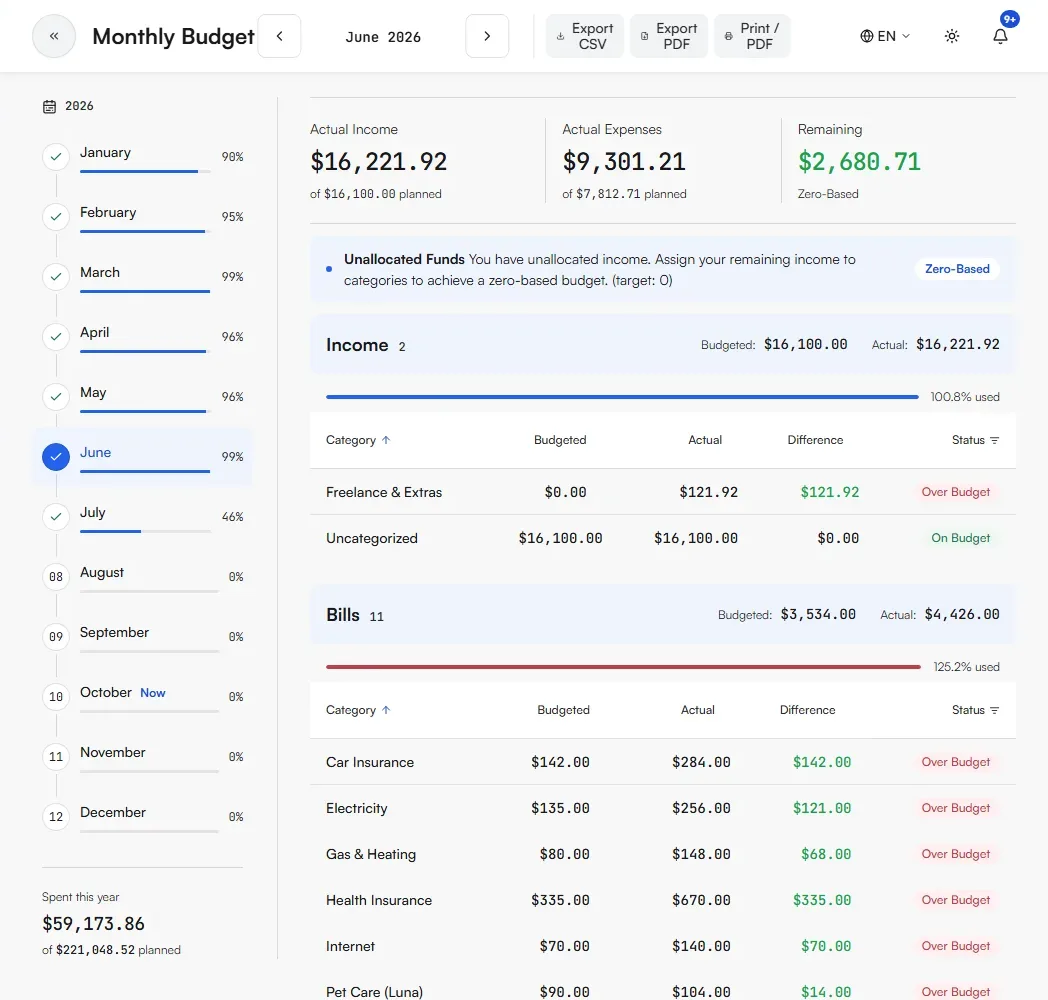Image resolution: width=1048 pixels, height=1000 pixels.
Task: Select June in the month list
Action: pos(143,457)
